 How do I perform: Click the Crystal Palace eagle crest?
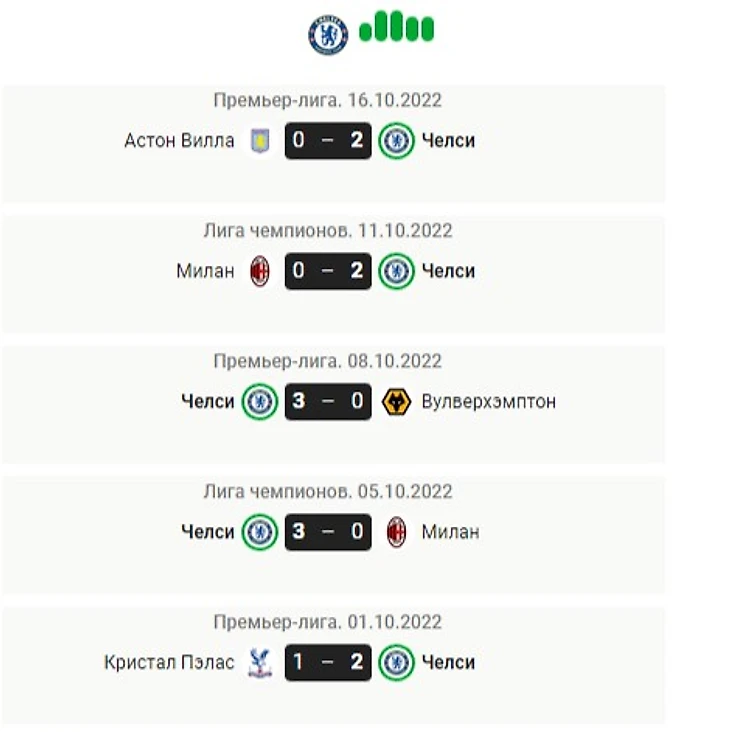point(260,662)
